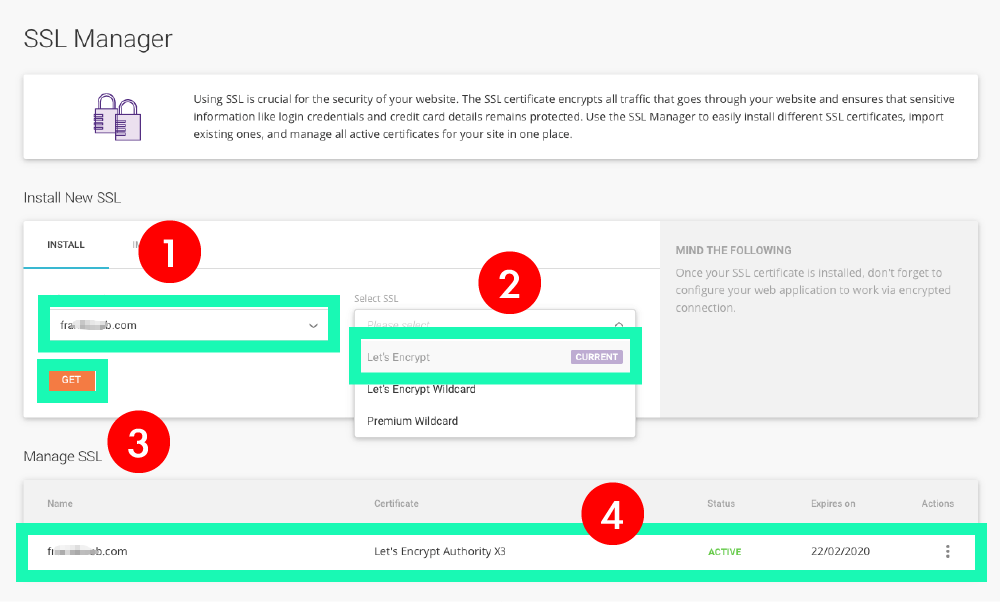Click the Expires on column header
The width and height of the screenshot is (1000, 602).
tap(833, 504)
